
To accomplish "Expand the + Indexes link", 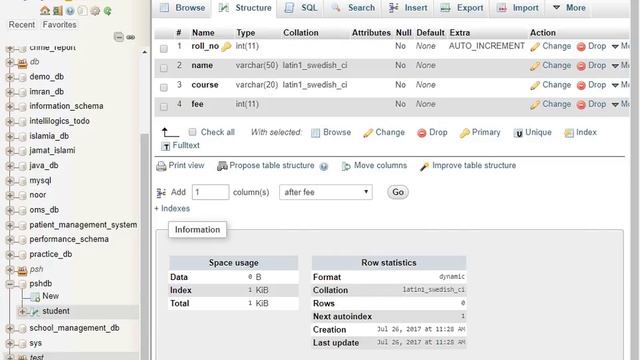I will tap(172, 209).
